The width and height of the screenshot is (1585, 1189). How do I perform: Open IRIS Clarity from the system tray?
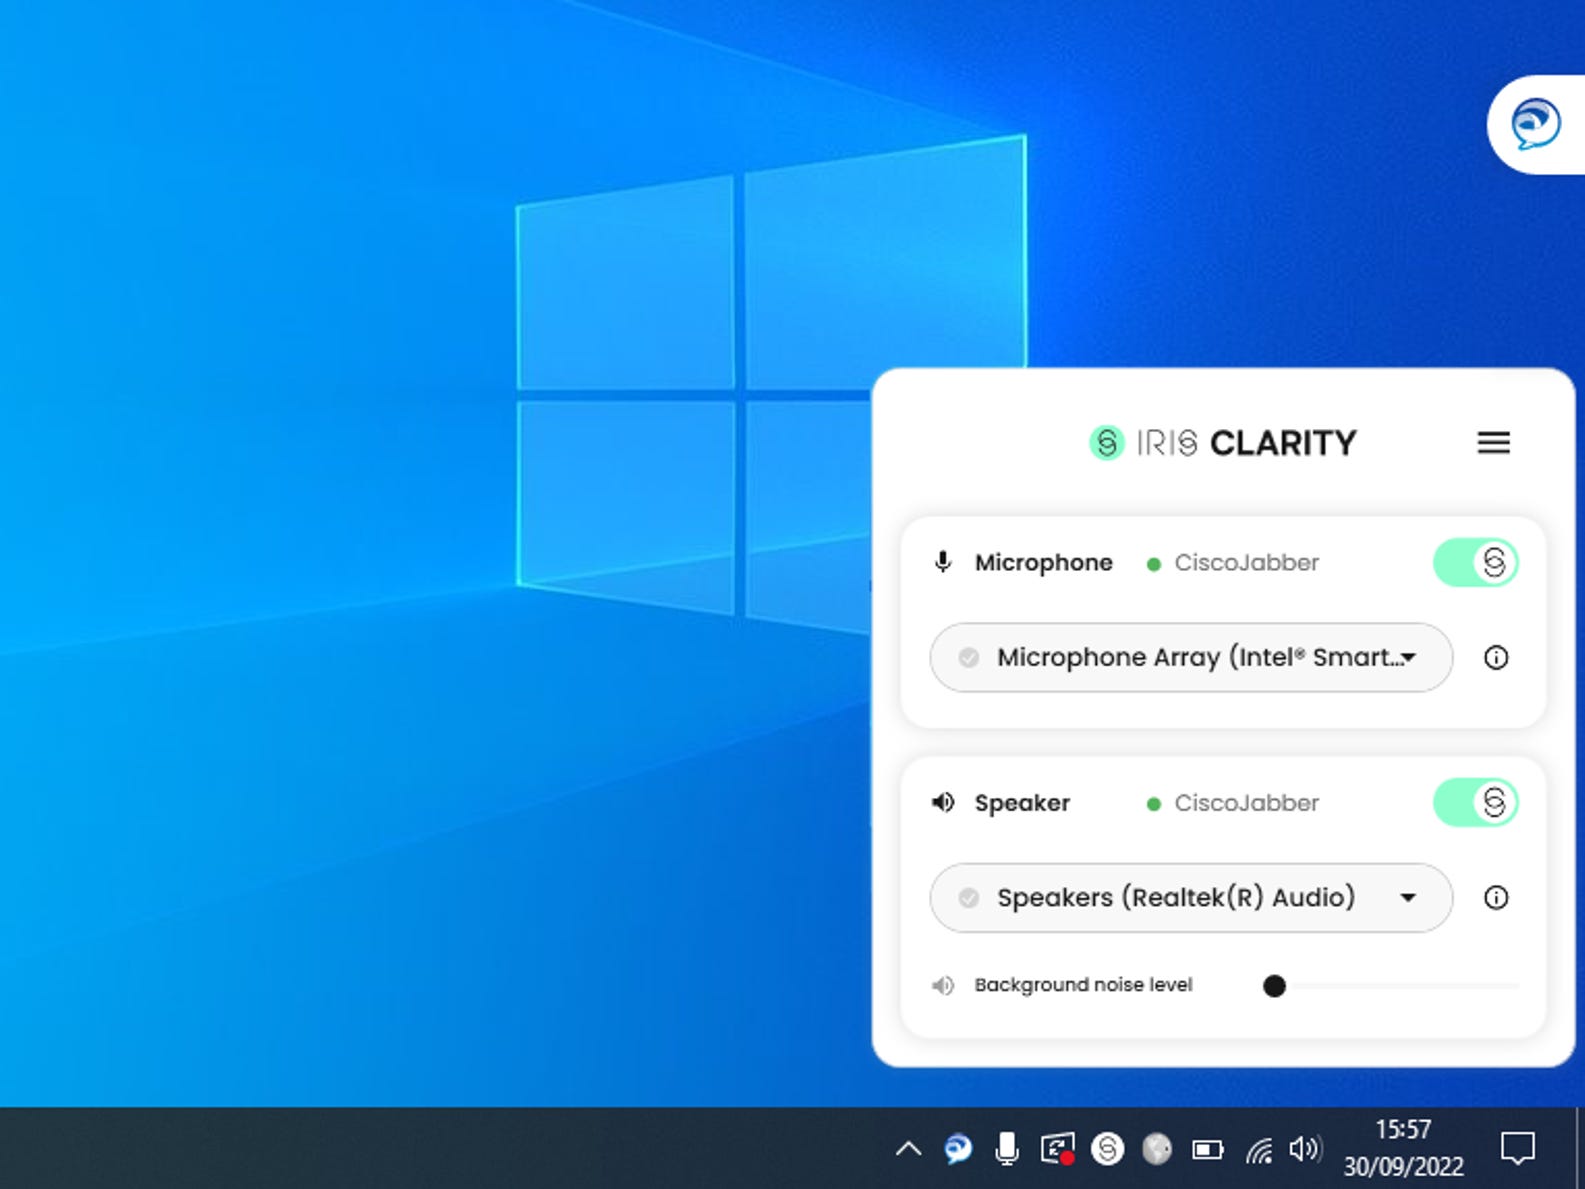pyautogui.click(x=1107, y=1148)
